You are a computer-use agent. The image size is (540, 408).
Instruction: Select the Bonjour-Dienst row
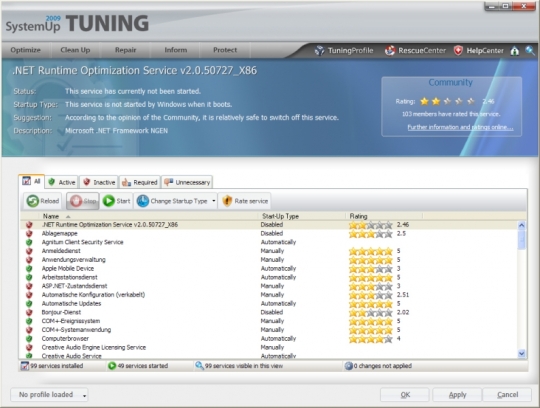269,313
